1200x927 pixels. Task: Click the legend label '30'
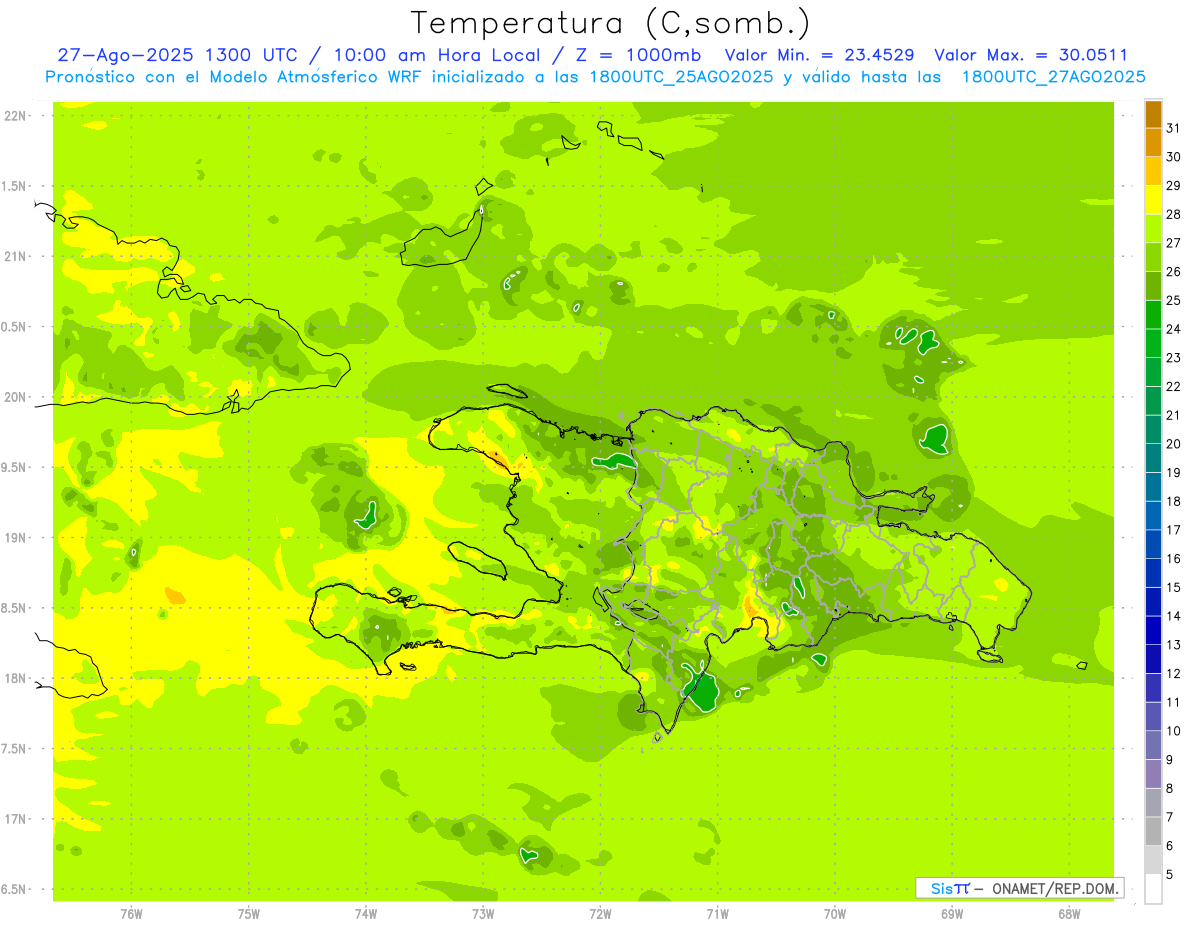tap(1173, 157)
